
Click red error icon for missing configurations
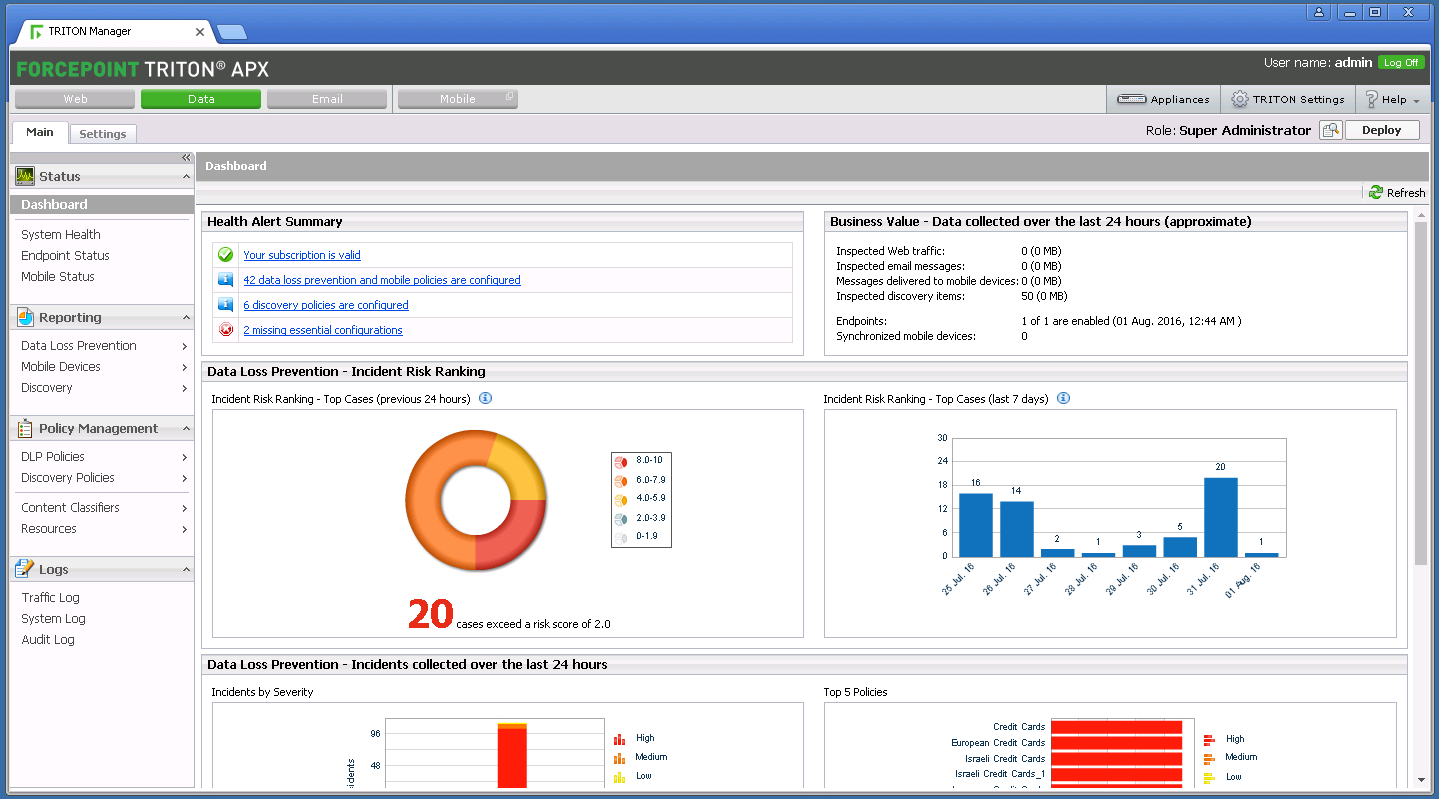click(x=225, y=330)
